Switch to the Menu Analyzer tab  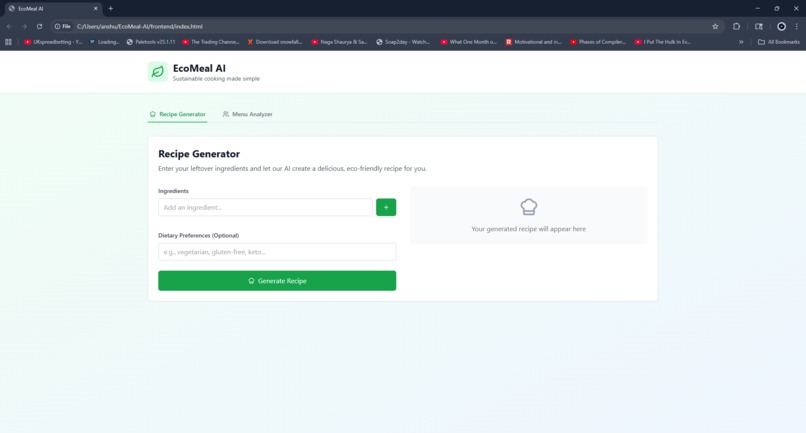coord(247,114)
